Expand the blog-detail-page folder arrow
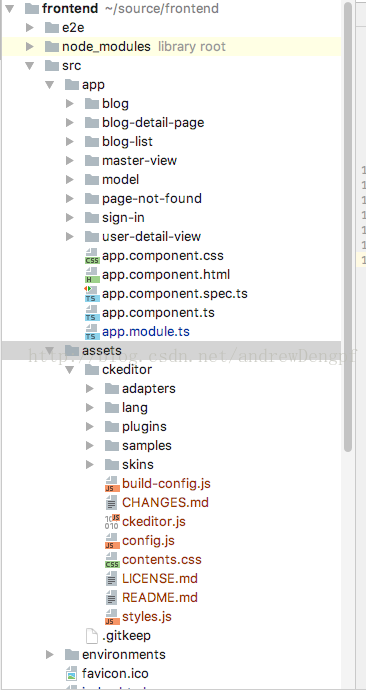The image size is (366, 690). tap(70, 122)
